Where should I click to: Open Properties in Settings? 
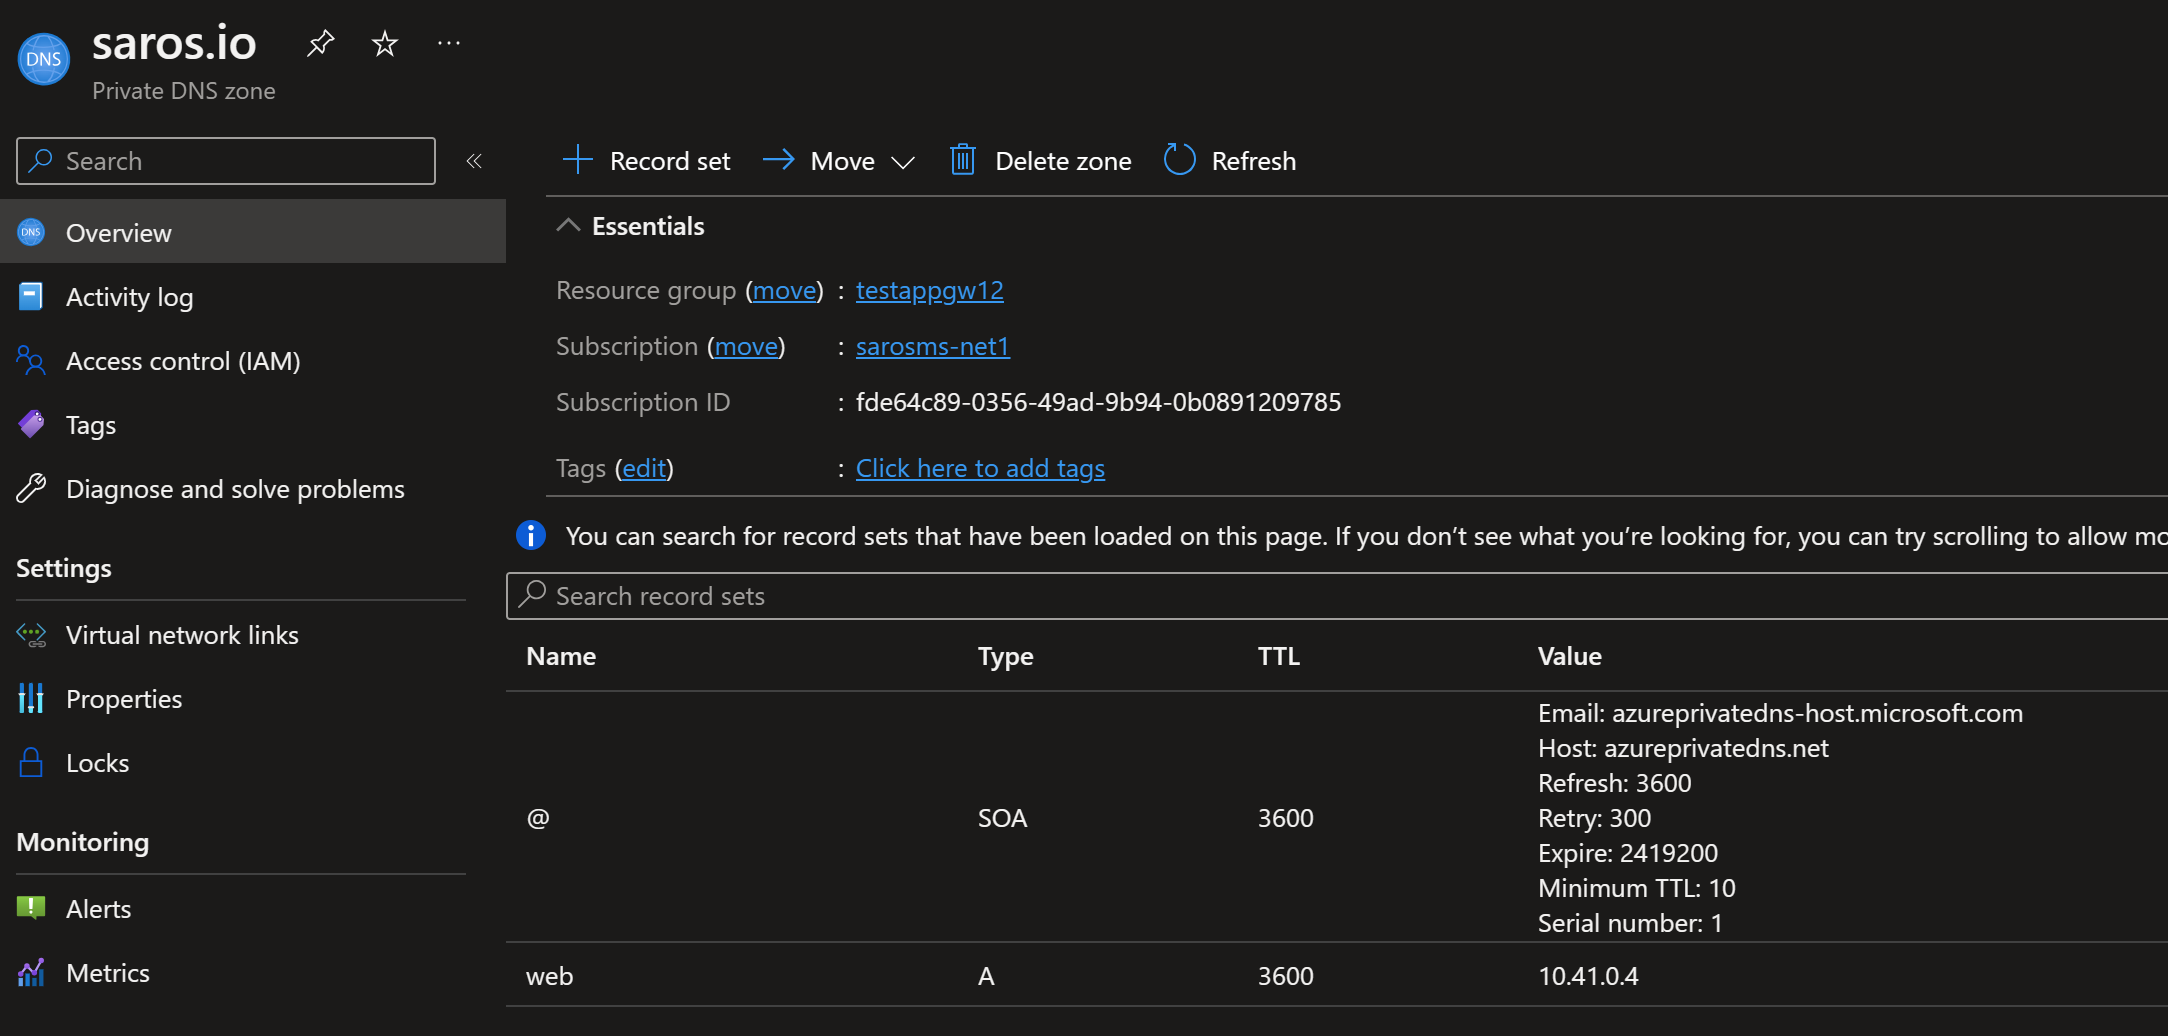click(x=124, y=699)
